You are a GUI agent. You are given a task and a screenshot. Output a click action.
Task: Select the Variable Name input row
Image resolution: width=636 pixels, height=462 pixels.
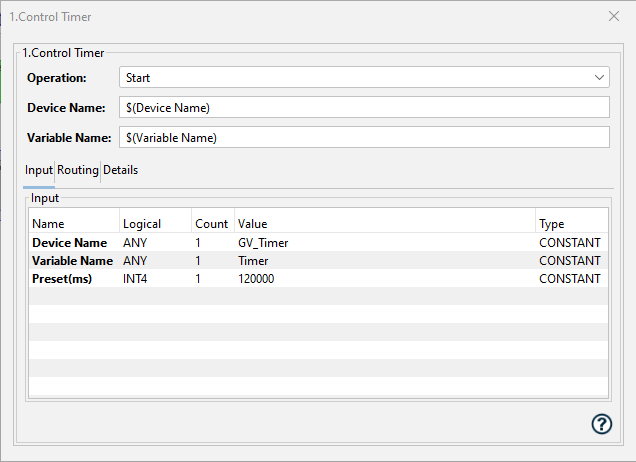71,260
